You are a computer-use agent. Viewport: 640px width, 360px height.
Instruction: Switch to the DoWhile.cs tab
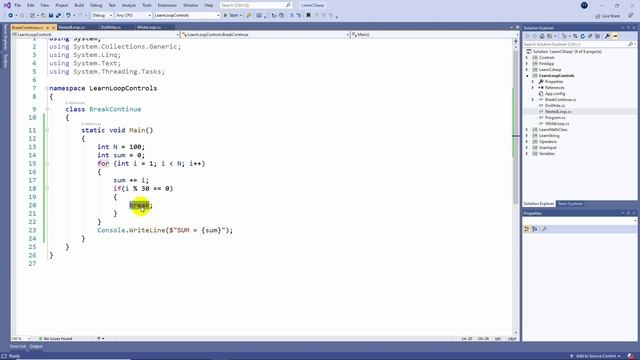[111, 27]
